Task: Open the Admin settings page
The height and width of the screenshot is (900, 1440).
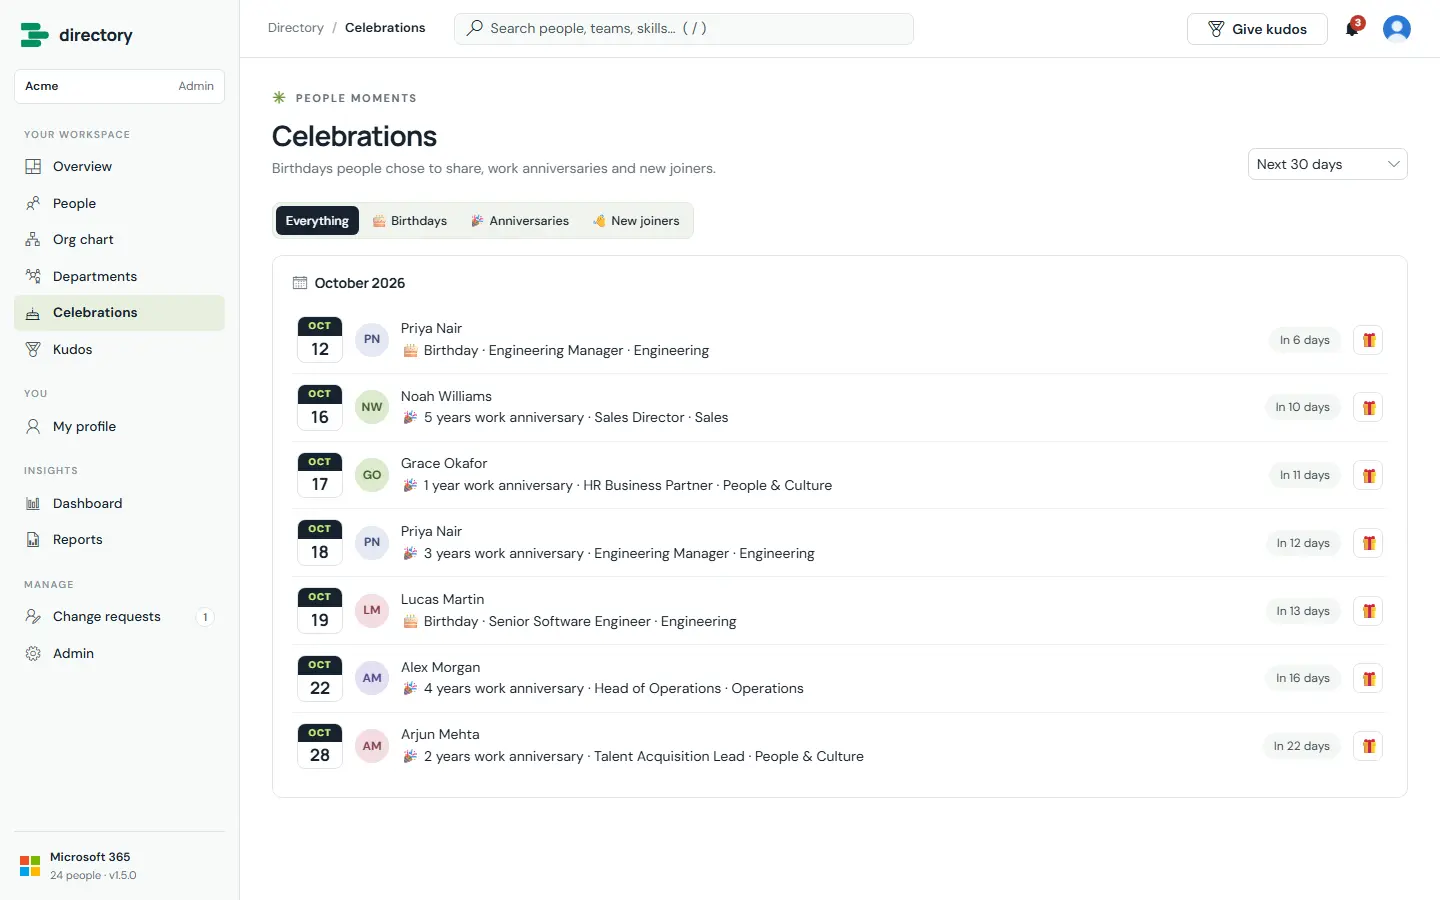Action: click(119, 653)
